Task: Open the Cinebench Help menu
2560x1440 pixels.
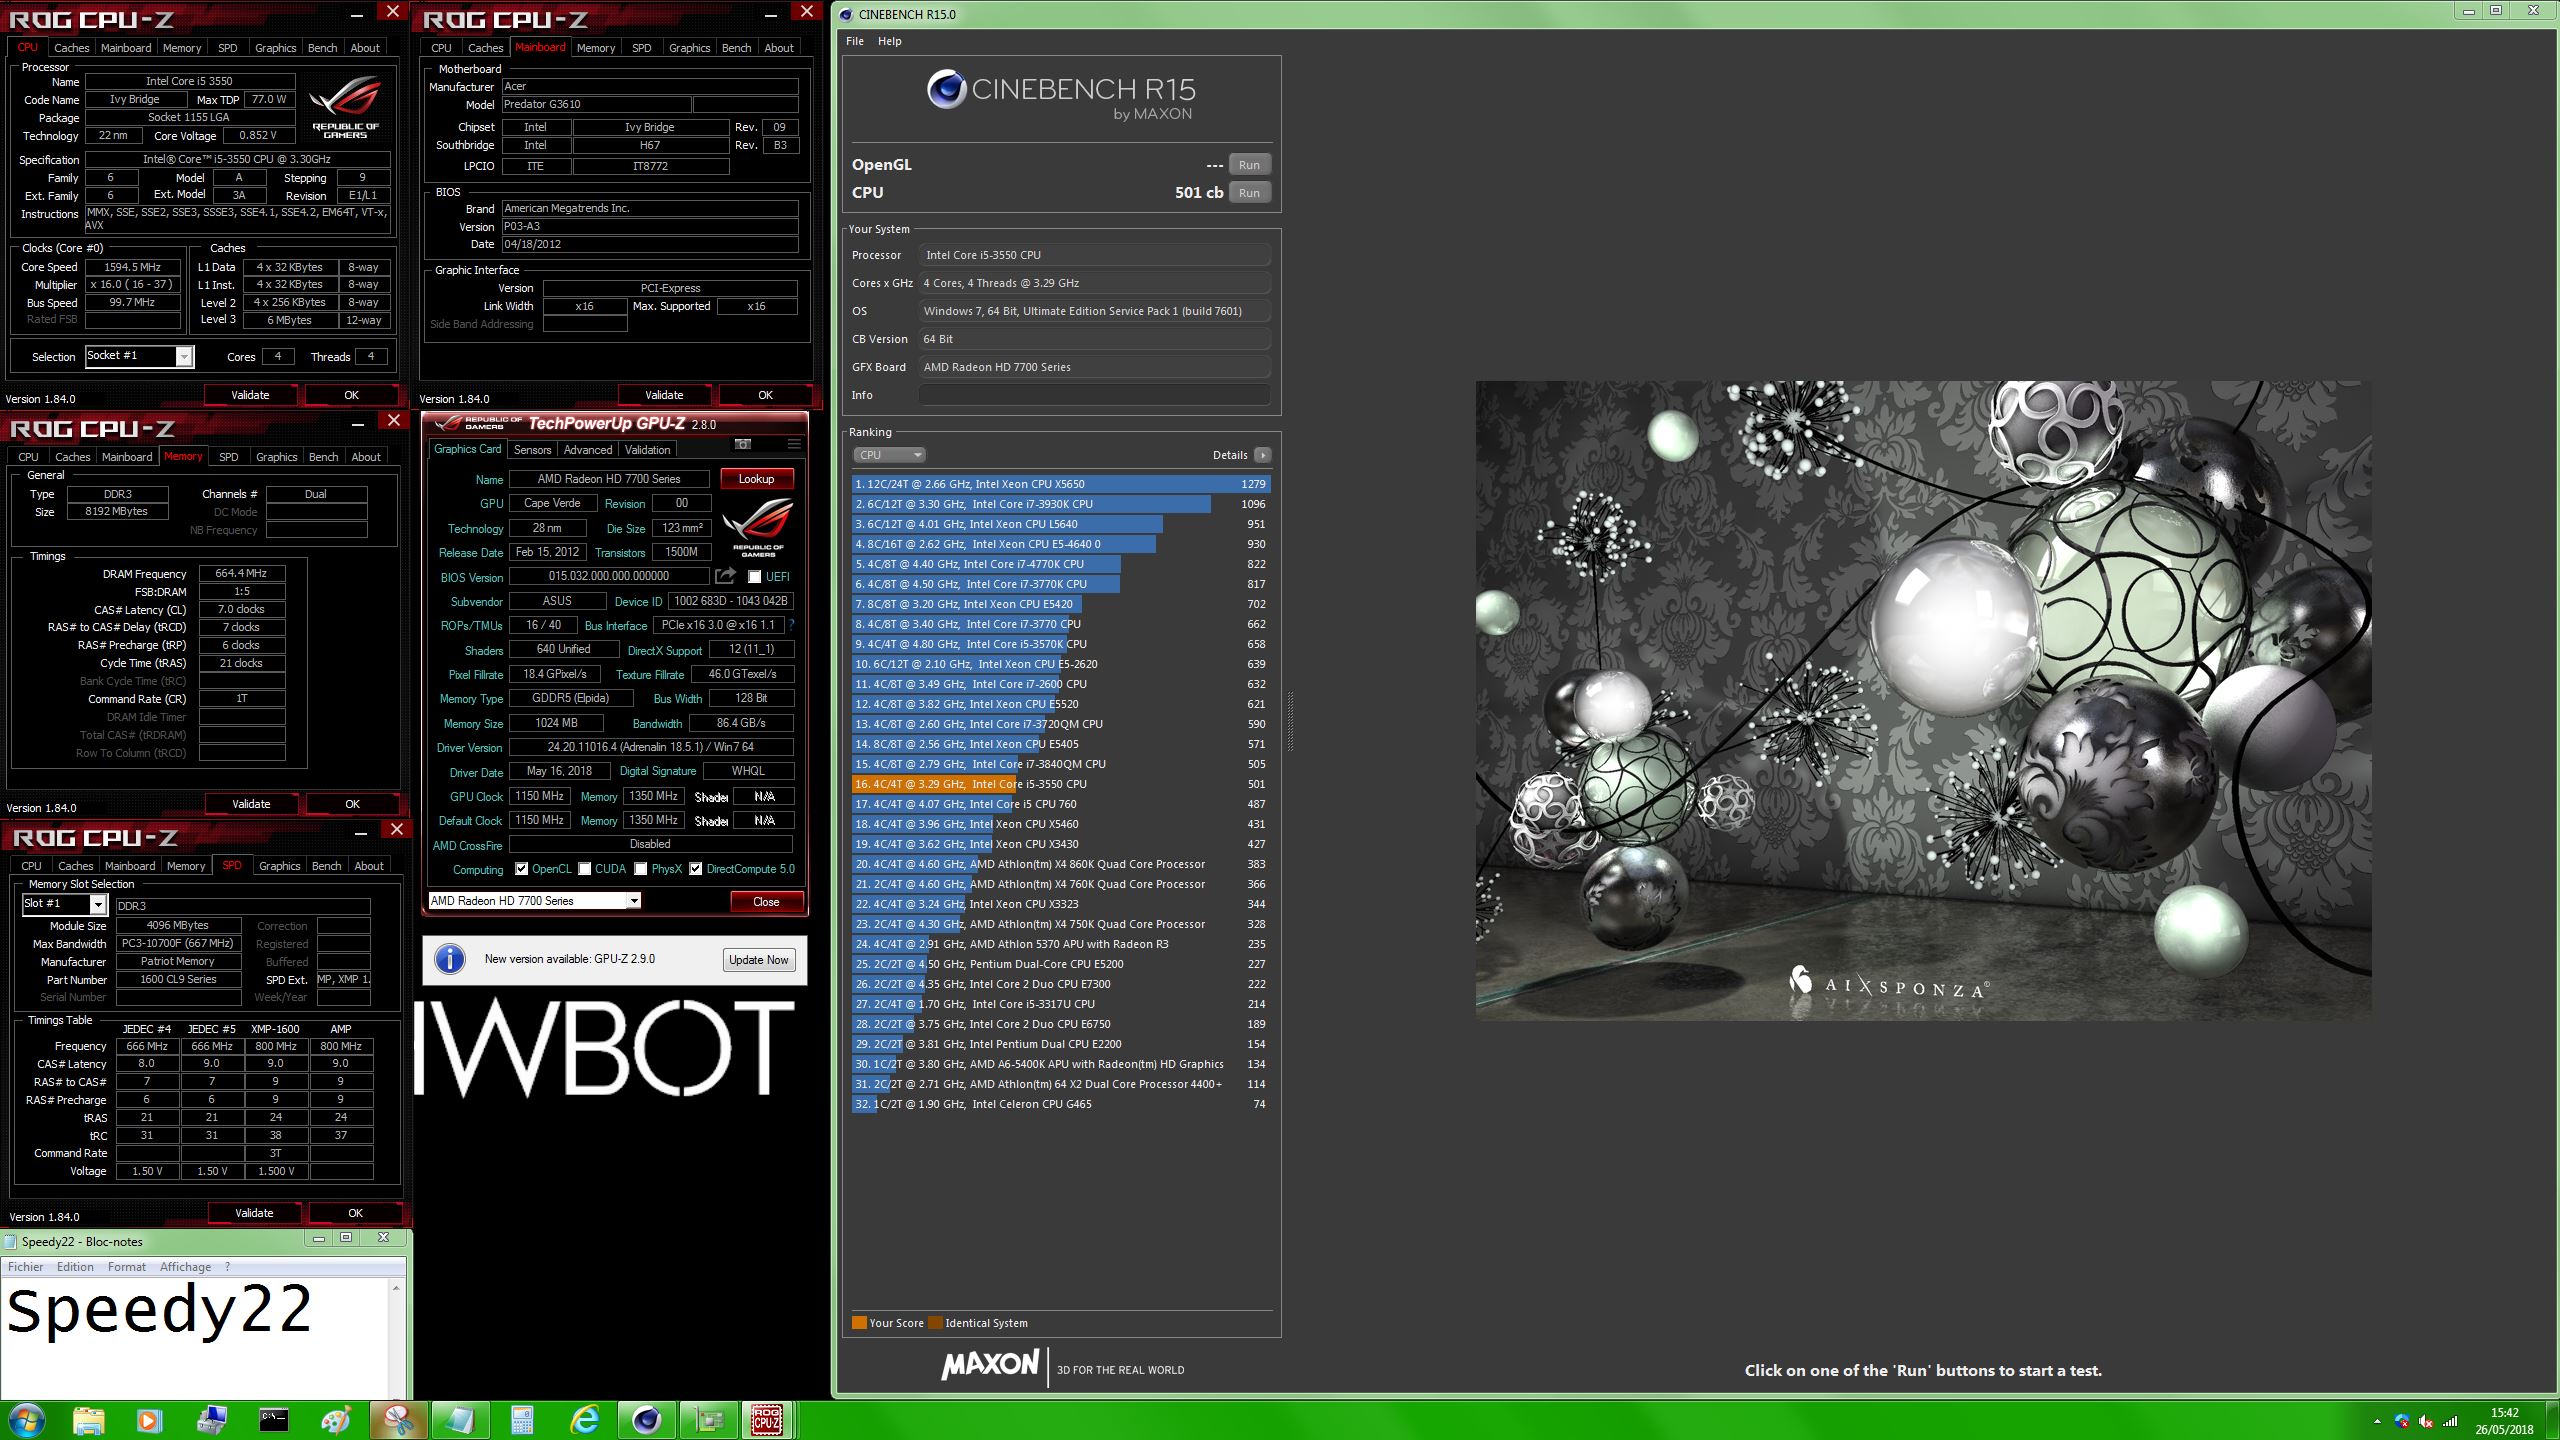Action: point(889,41)
